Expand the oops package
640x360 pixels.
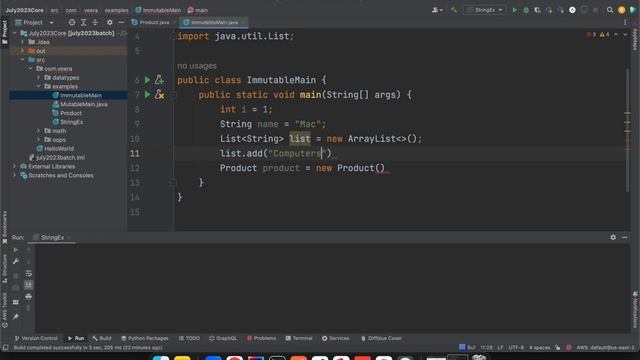tap(38, 140)
